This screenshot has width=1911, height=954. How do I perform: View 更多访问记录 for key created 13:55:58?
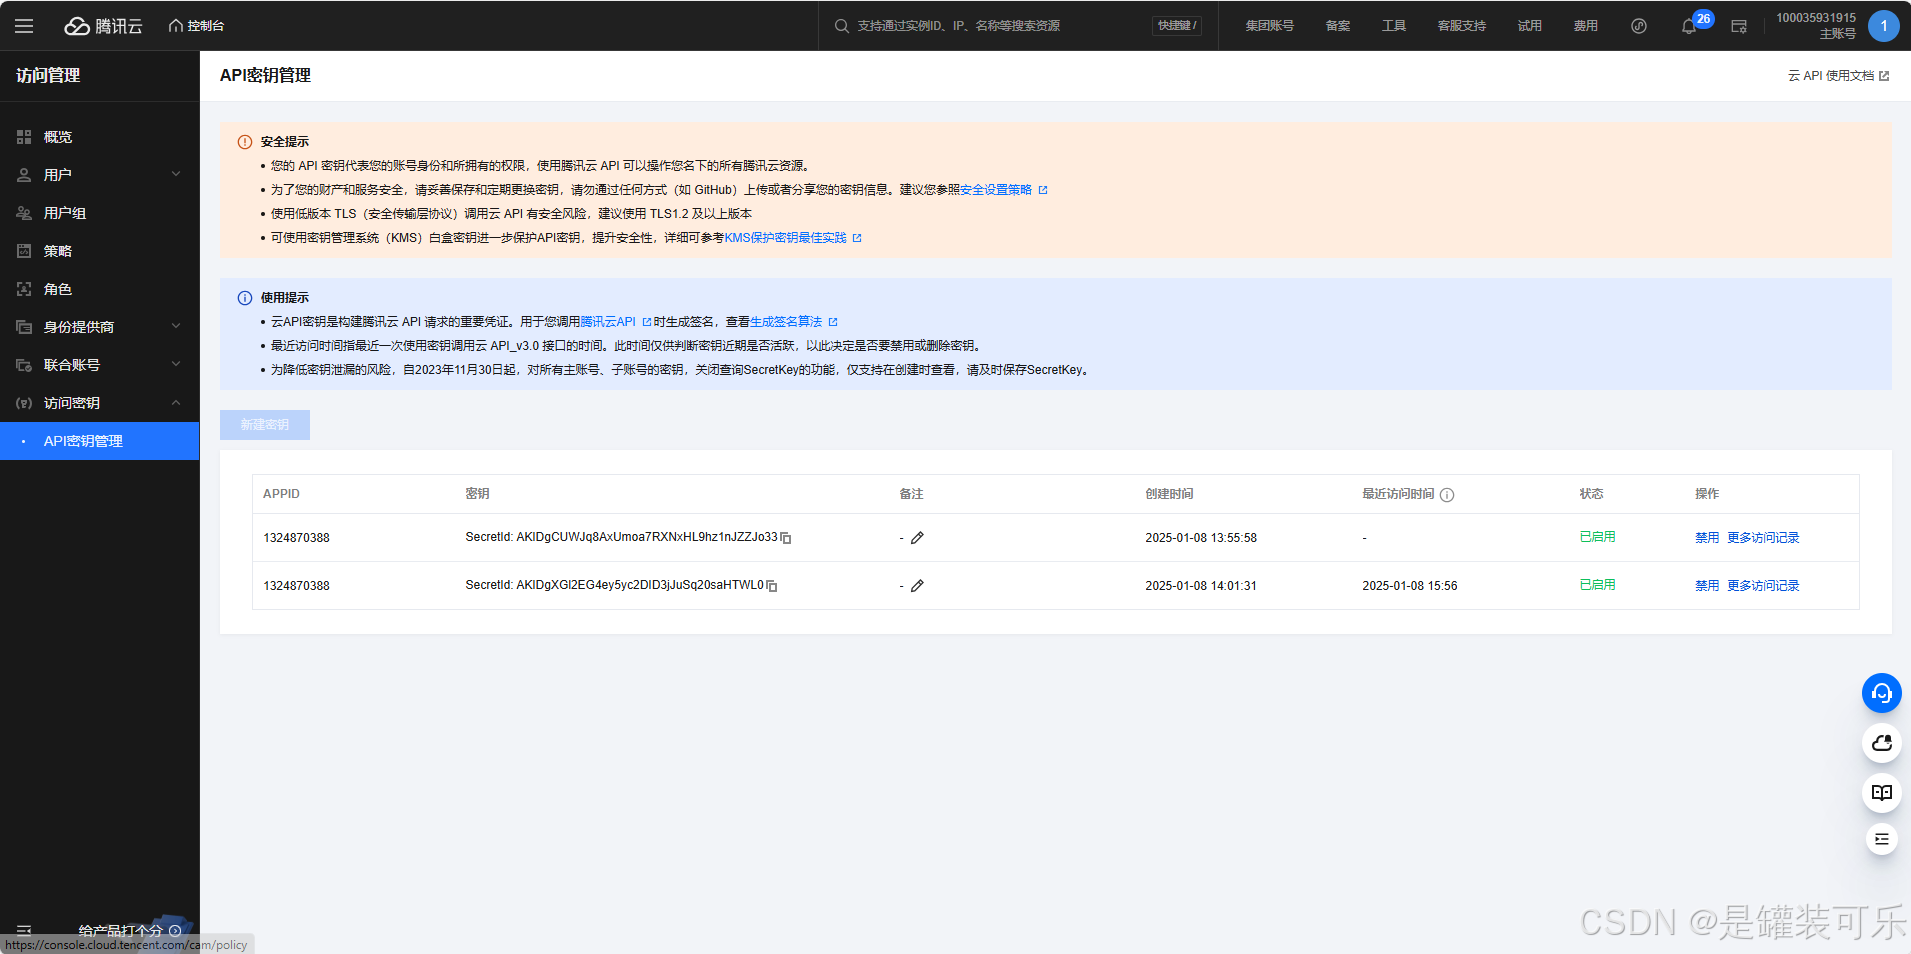click(1763, 538)
